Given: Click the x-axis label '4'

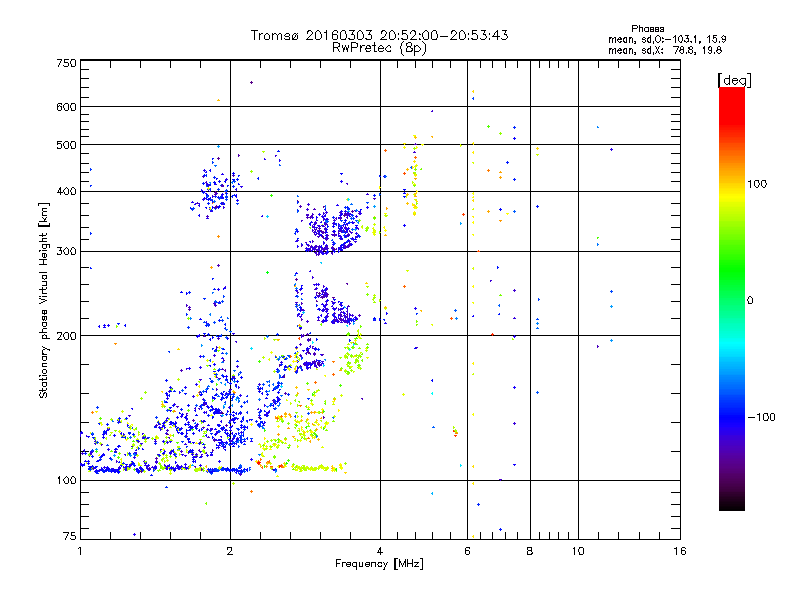Looking at the screenshot, I should [380, 551].
